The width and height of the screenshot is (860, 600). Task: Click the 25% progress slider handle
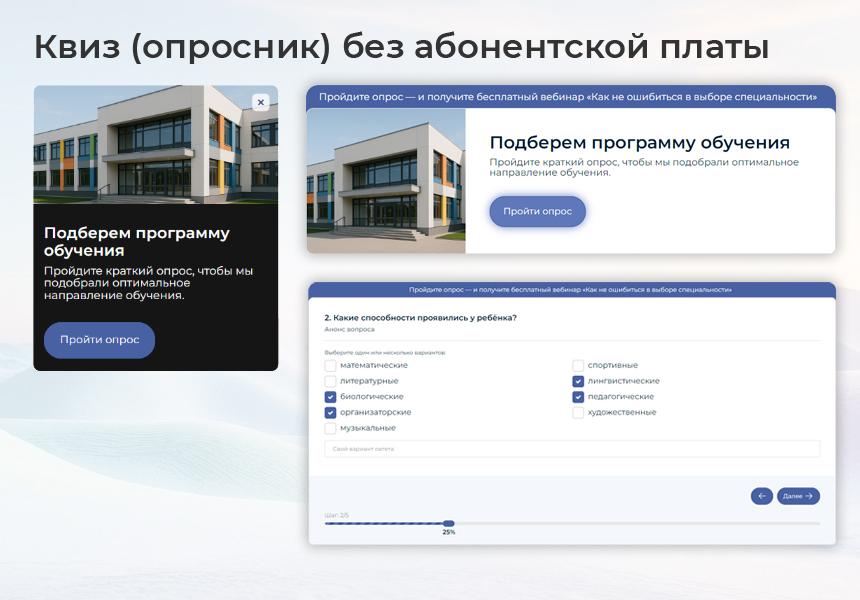pyautogui.click(x=449, y=522)
